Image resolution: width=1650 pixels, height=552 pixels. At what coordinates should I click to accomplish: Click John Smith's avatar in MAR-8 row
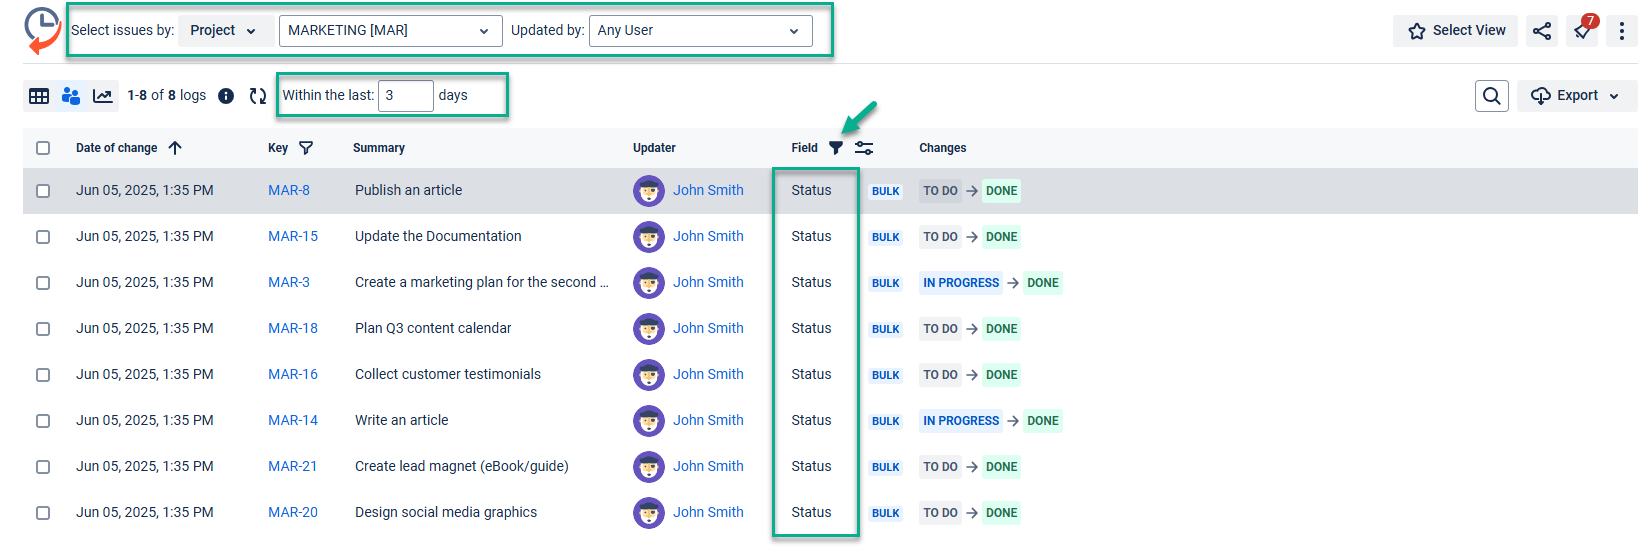click(649, 191)
